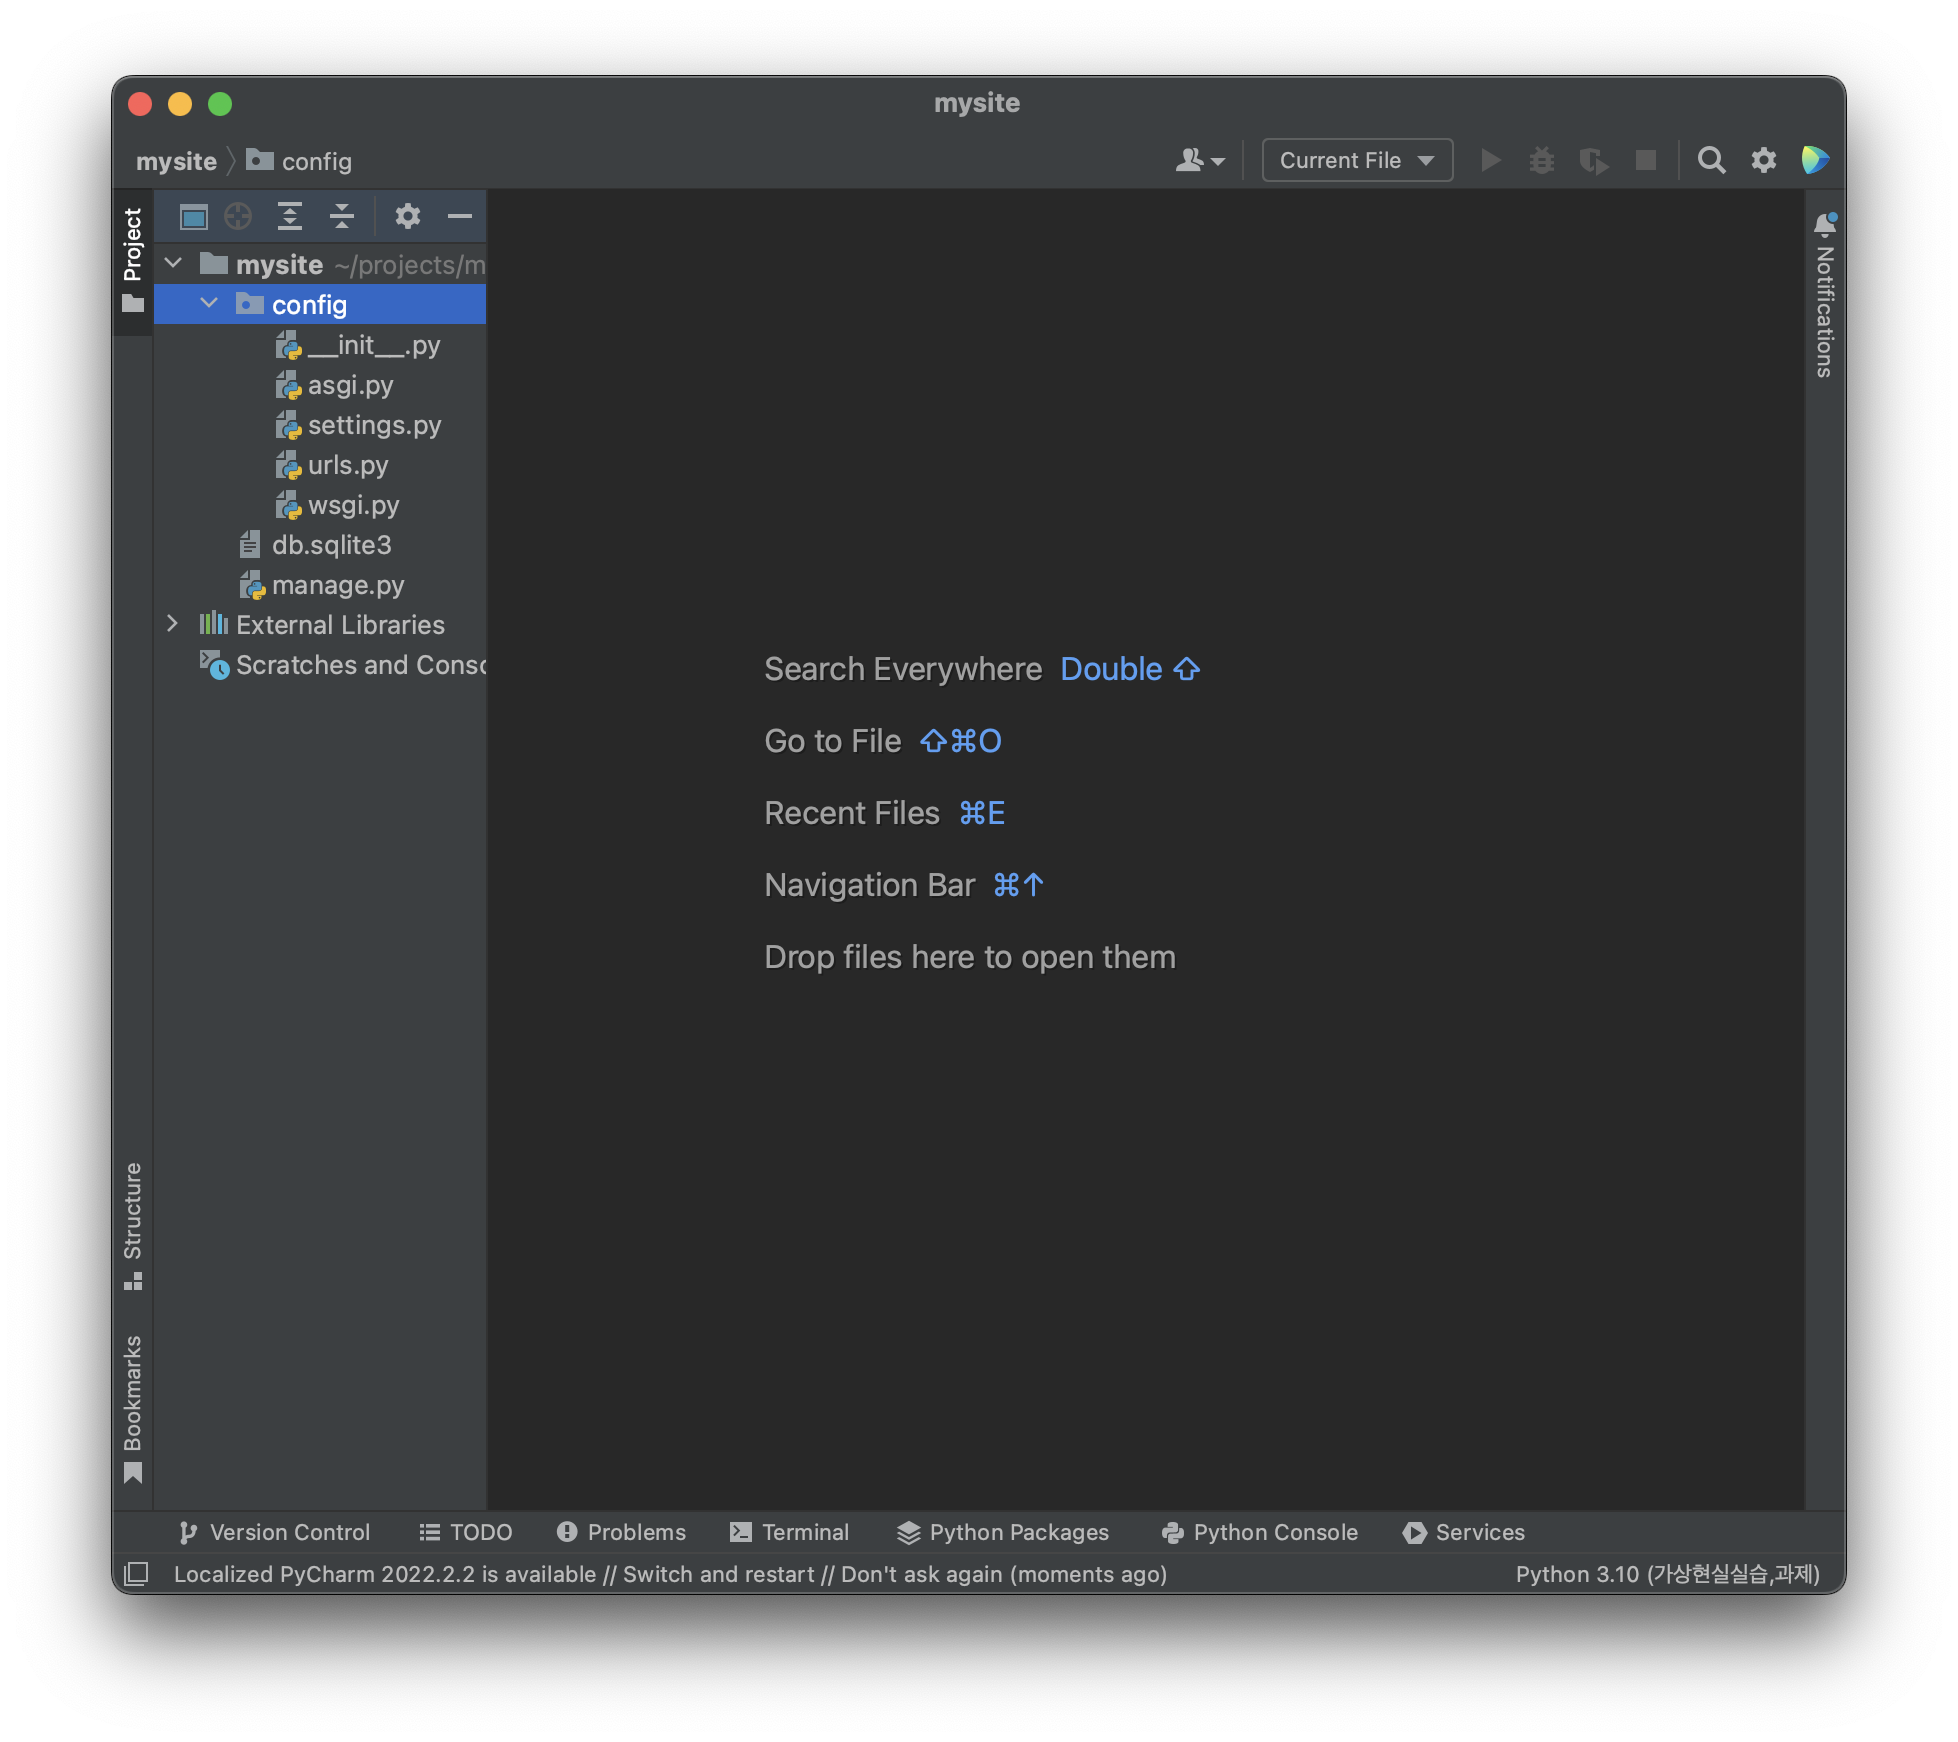Click Expand All icon in Project panel
This screenshot has height=1742, width=1958.
[x=290, y=216]
